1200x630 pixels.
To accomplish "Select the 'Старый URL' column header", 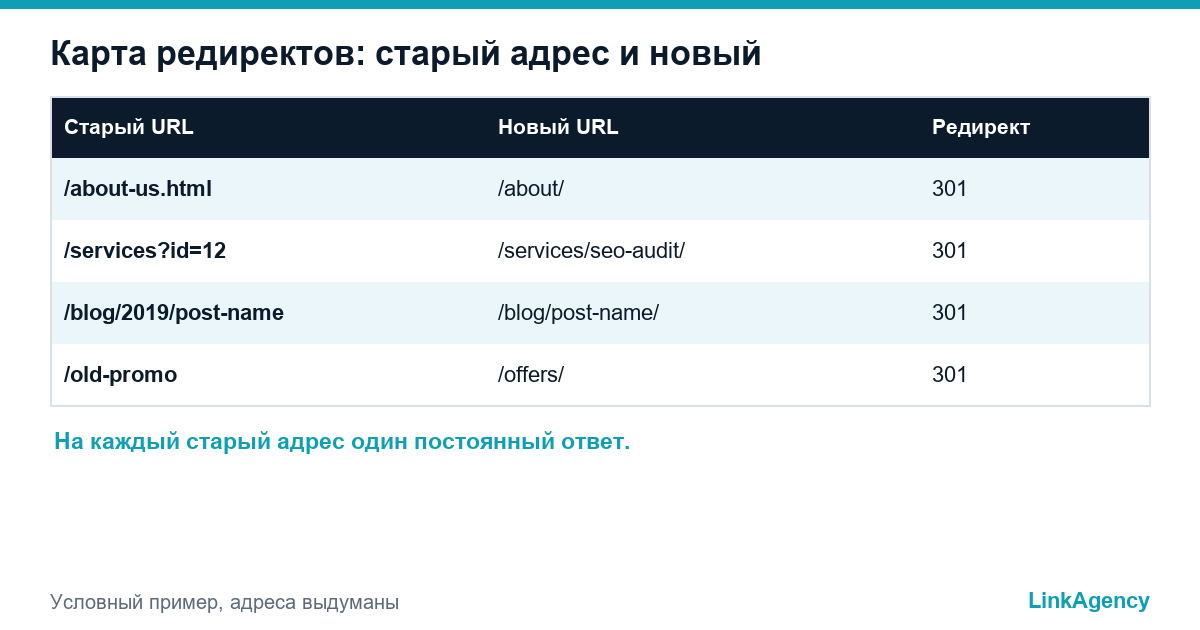I will 129,127.
